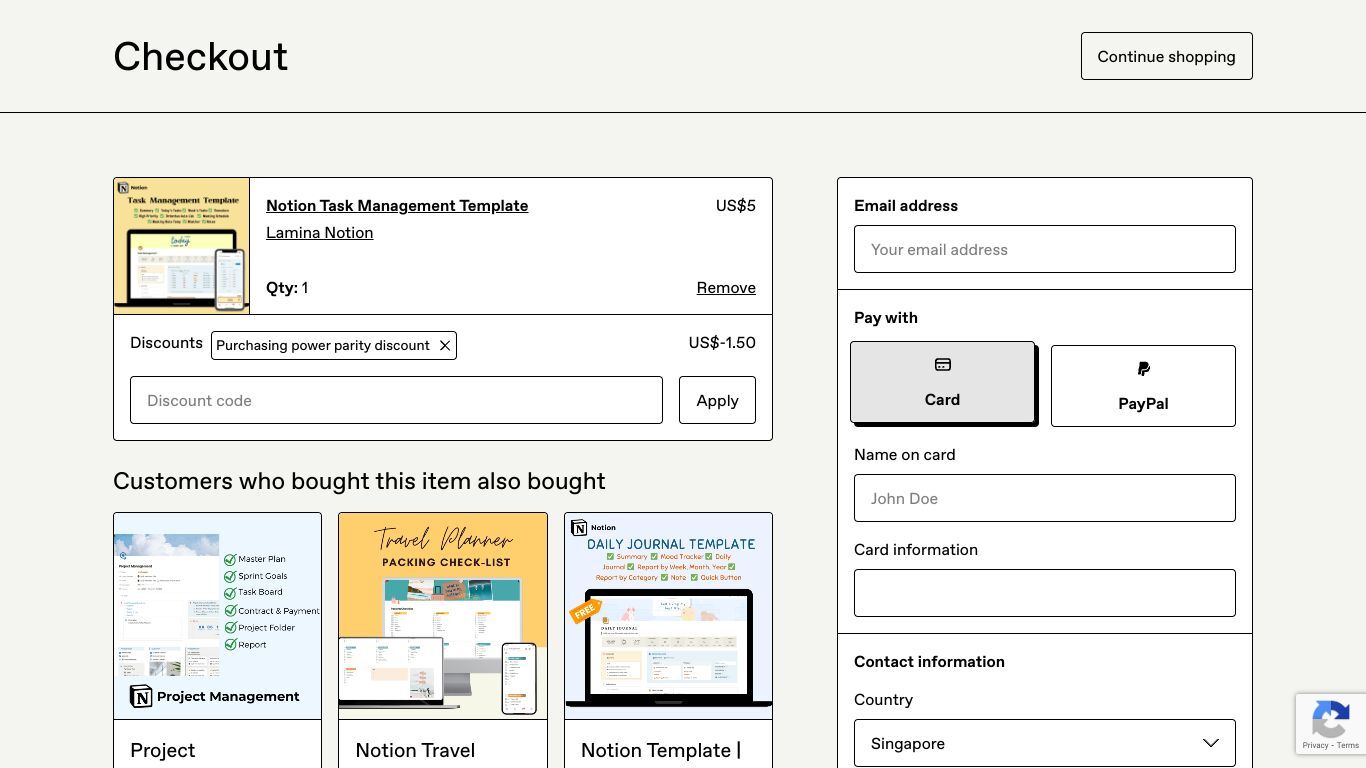The width and height of the screenshot is (1366, 768).
Task: Open the Notion Task Management Template link
Action: (397, 206)
